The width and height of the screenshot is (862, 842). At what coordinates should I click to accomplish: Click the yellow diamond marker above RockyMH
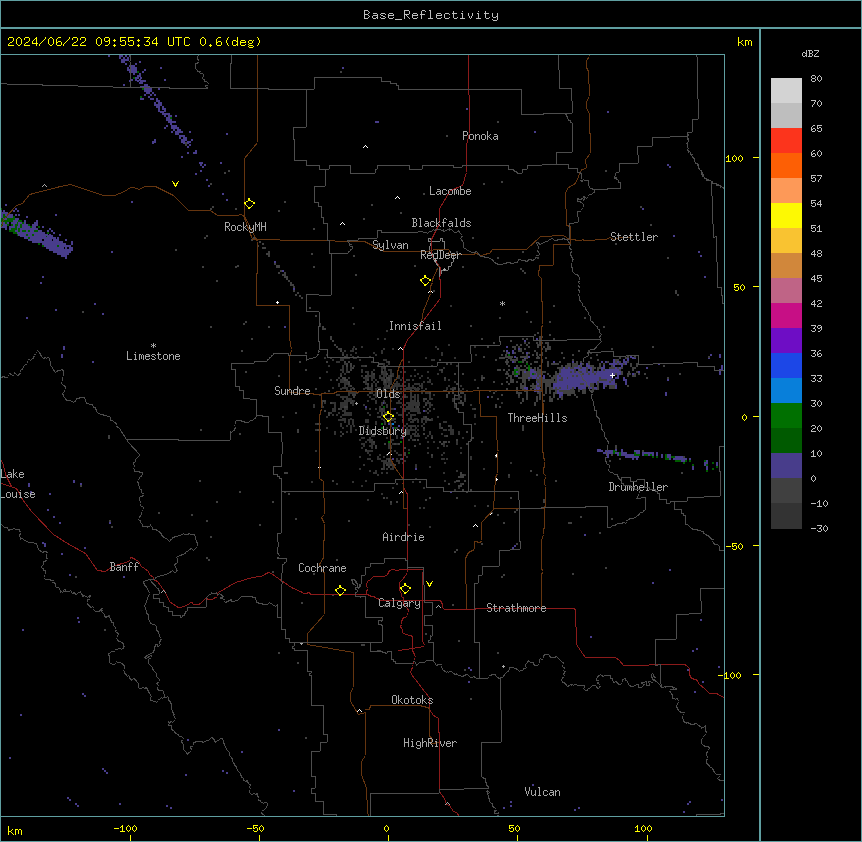click(250, 204)
